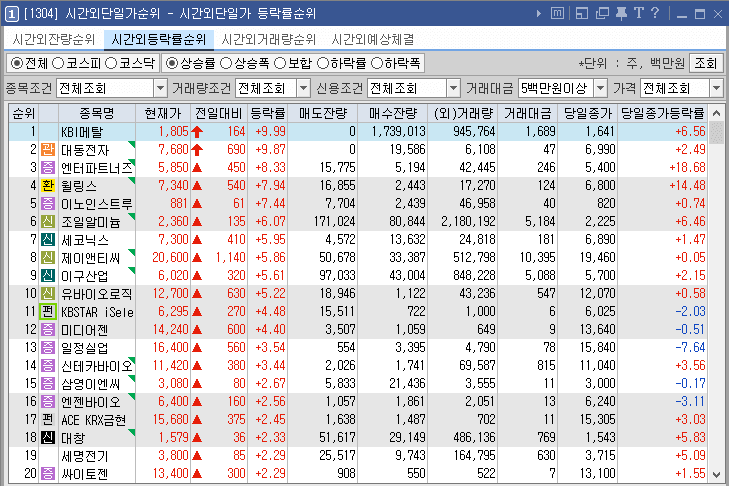Select the 상승률 radio button
The width and height of the screenshot is (729, 486).
click(x=172, y=63)
